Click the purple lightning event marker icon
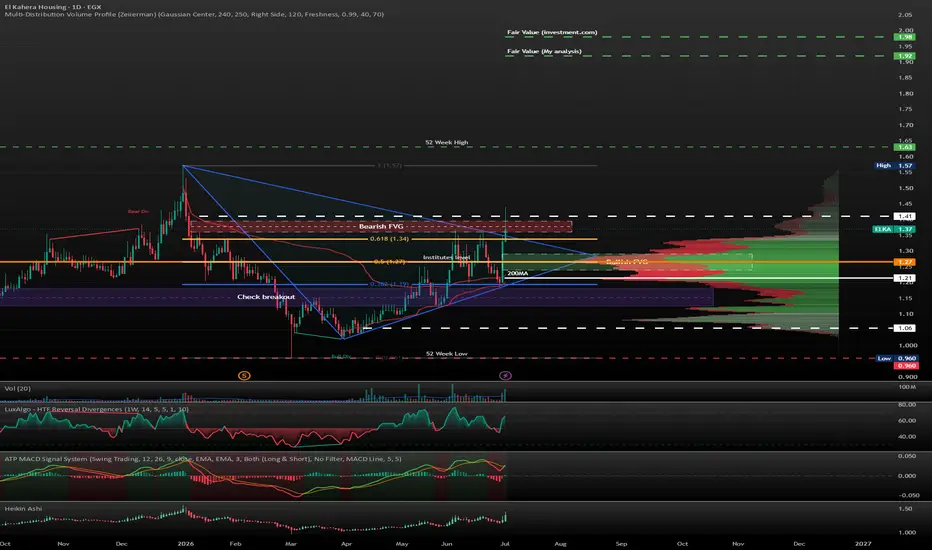Image resolution: width=932 pixels, height=550 pixels. point(505,375)
